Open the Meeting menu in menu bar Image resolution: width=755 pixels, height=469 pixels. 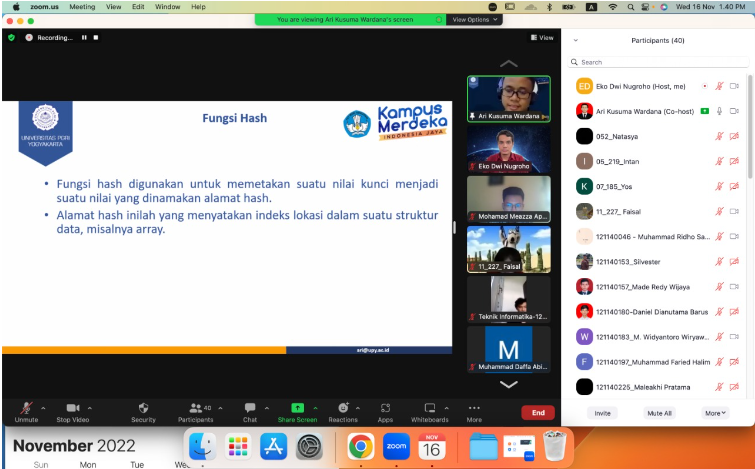click(x=82, y=6)
